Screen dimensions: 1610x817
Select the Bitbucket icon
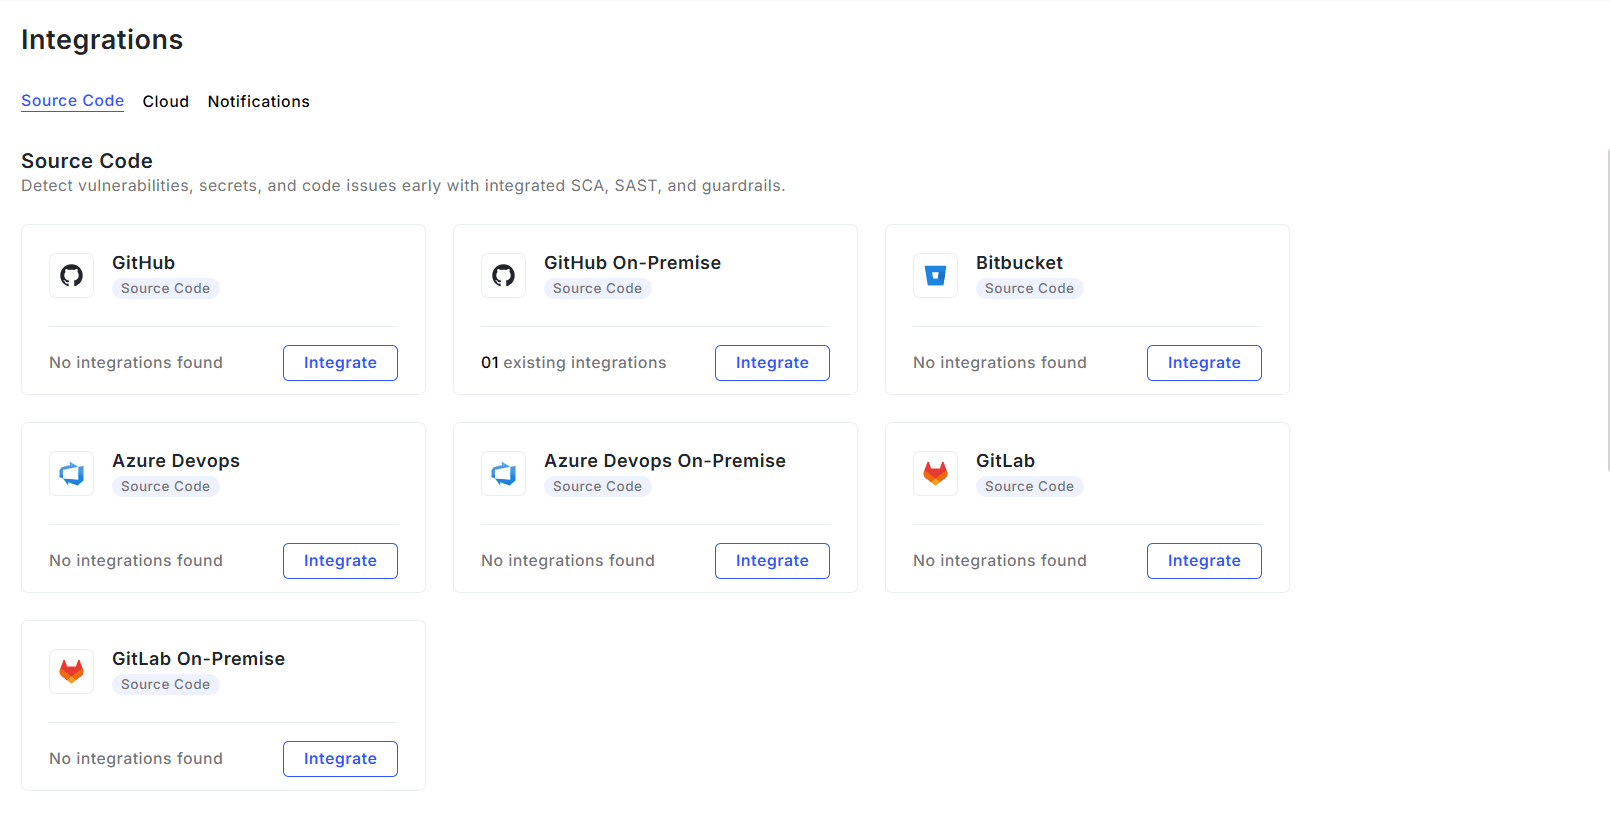[935, 275]
